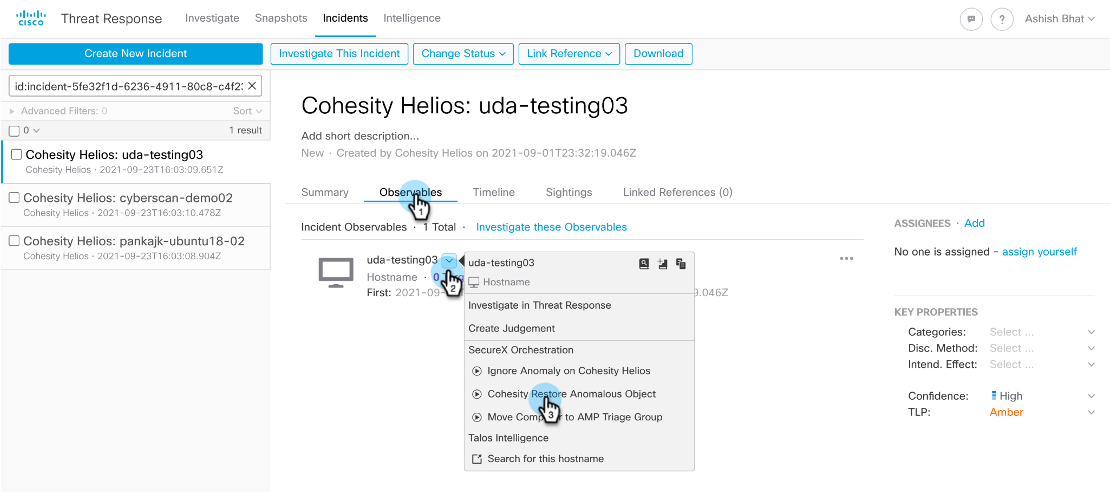Clear the incident search with the X icon
1110x492 pixels.
coord(252,86)
